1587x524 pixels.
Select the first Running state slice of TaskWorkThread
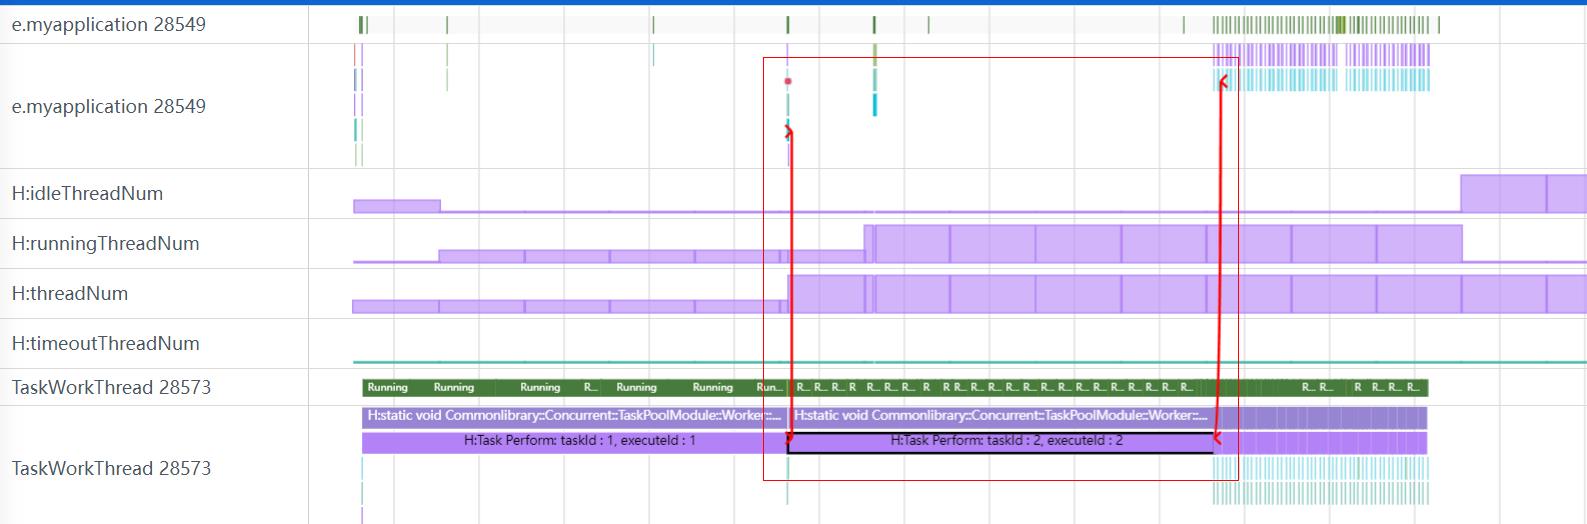click(388, 388)
